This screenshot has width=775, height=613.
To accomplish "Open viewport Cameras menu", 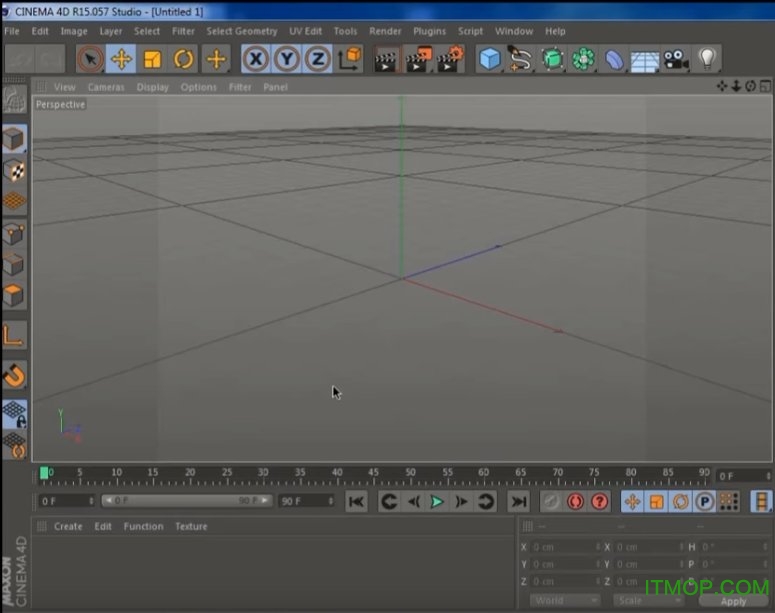I will point(106,87).
